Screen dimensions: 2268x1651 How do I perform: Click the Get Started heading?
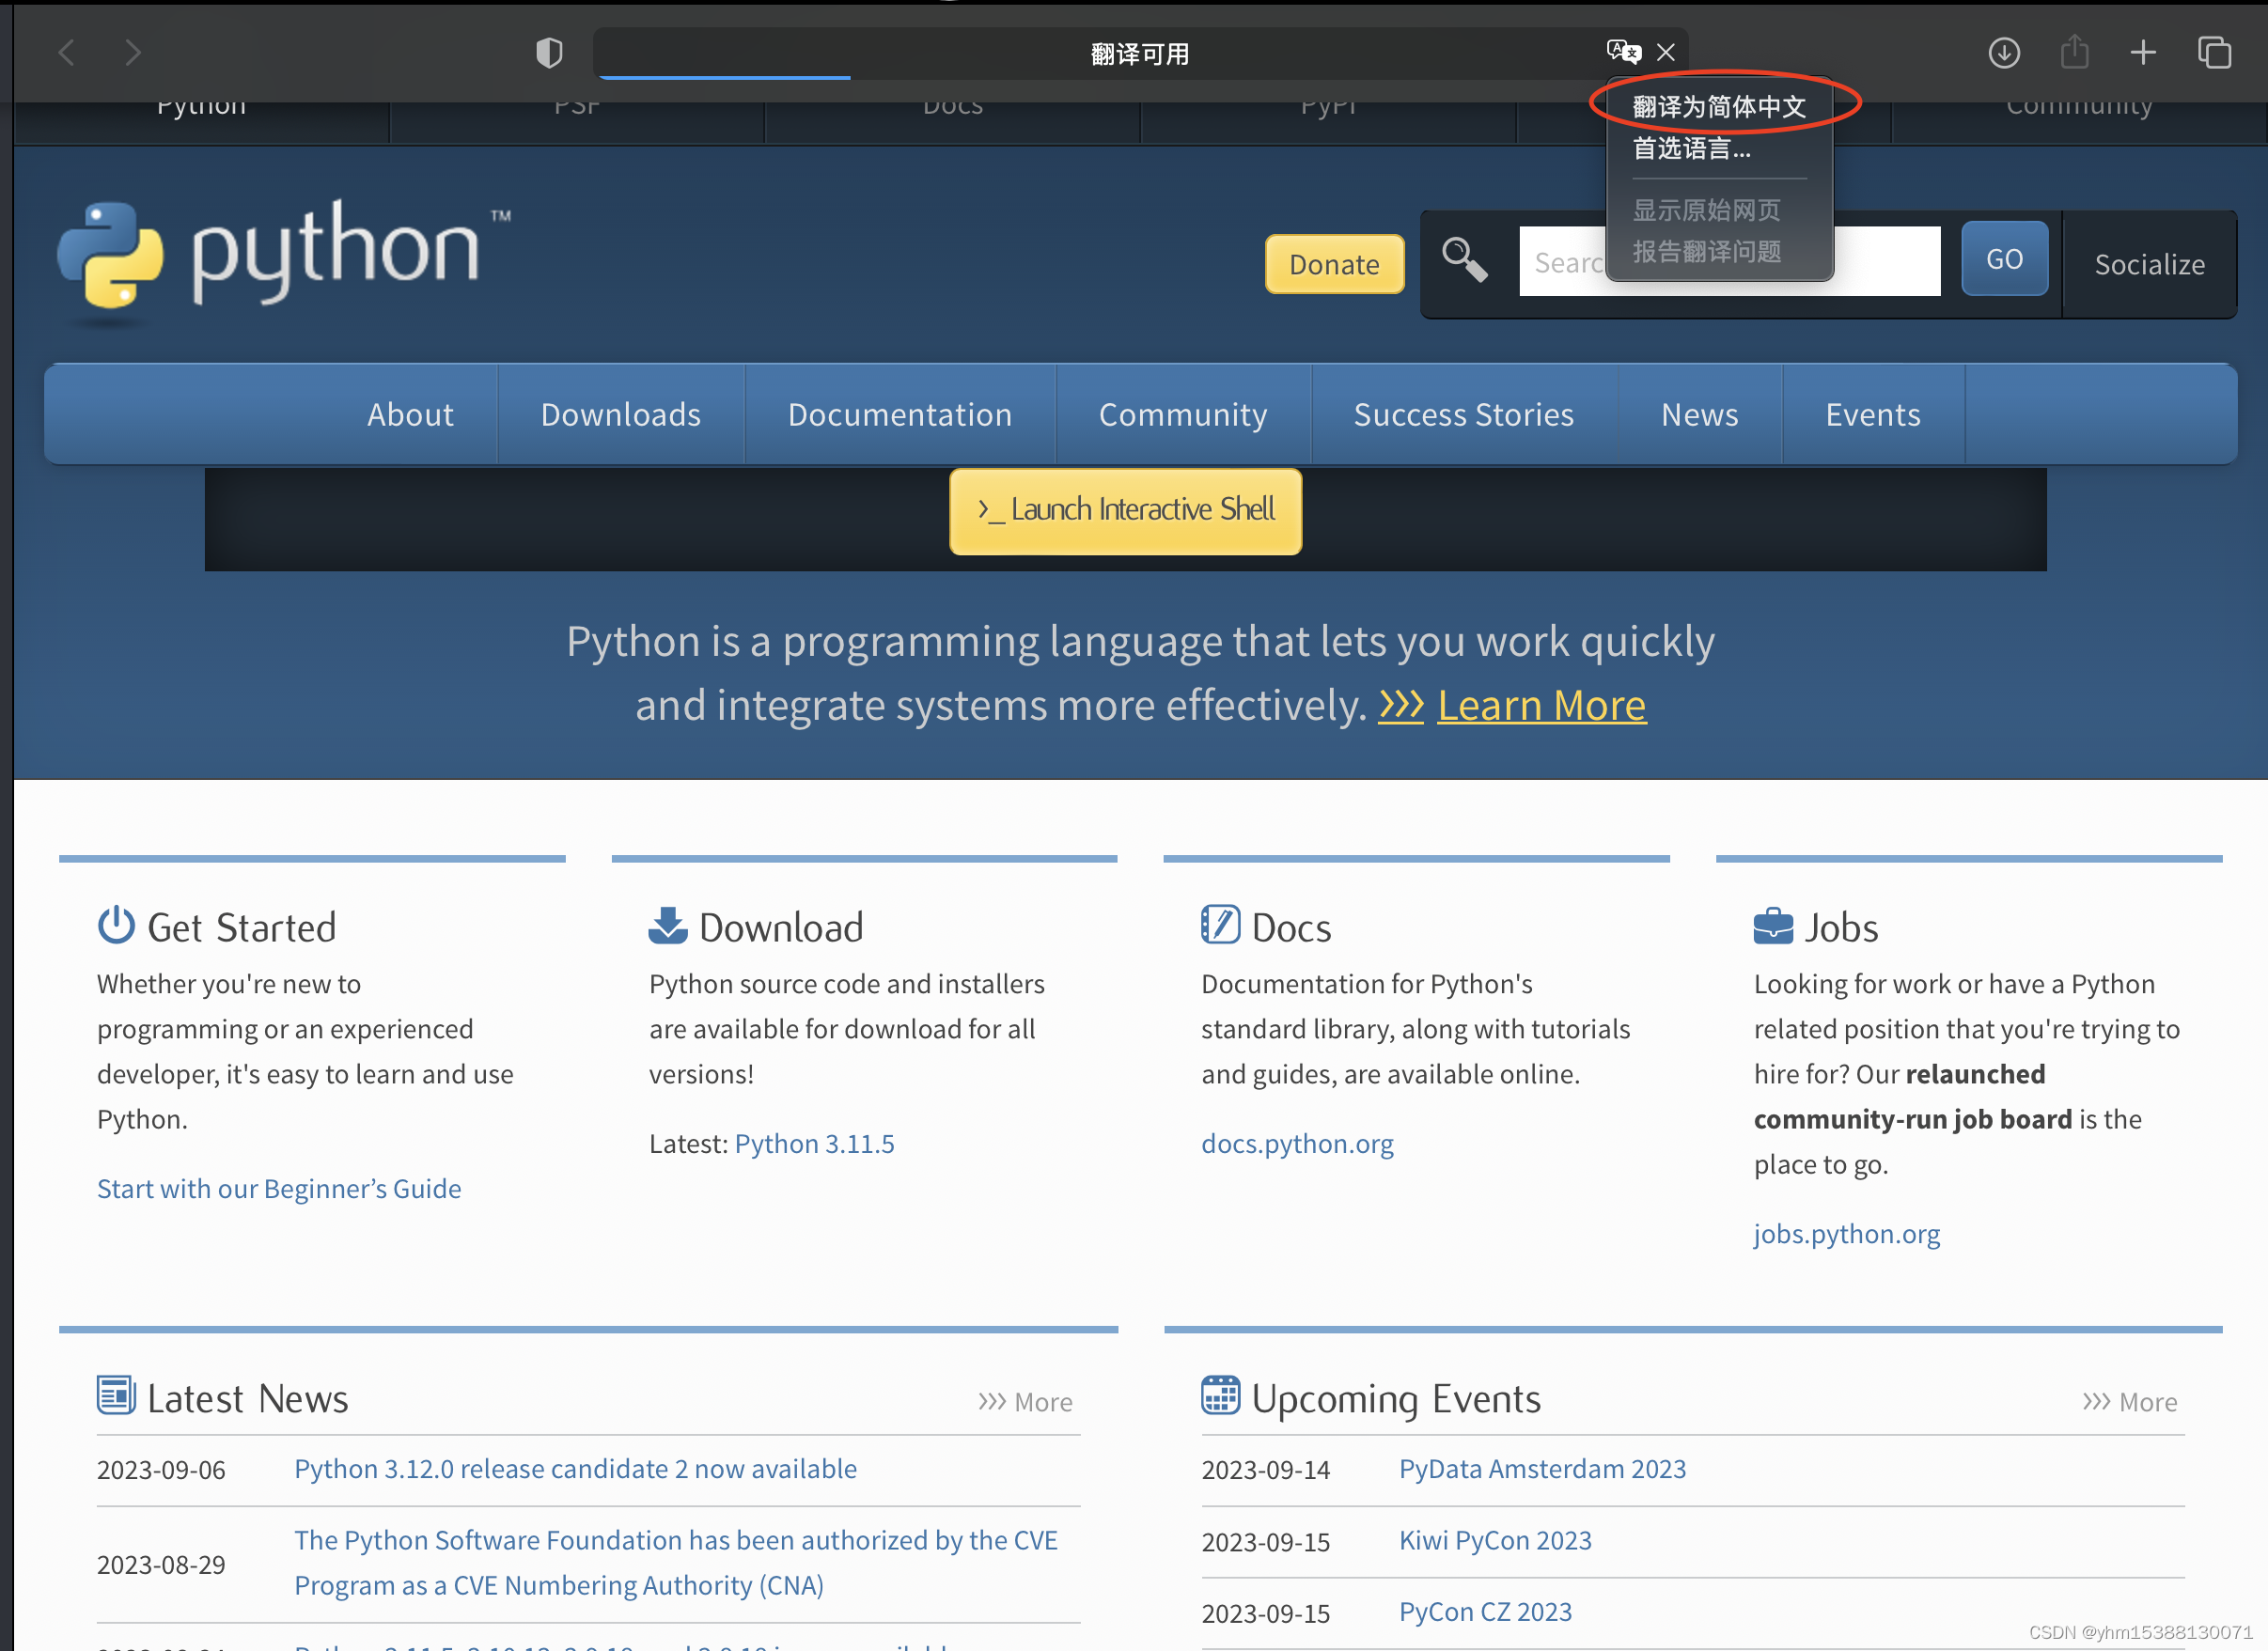point(242,927)
